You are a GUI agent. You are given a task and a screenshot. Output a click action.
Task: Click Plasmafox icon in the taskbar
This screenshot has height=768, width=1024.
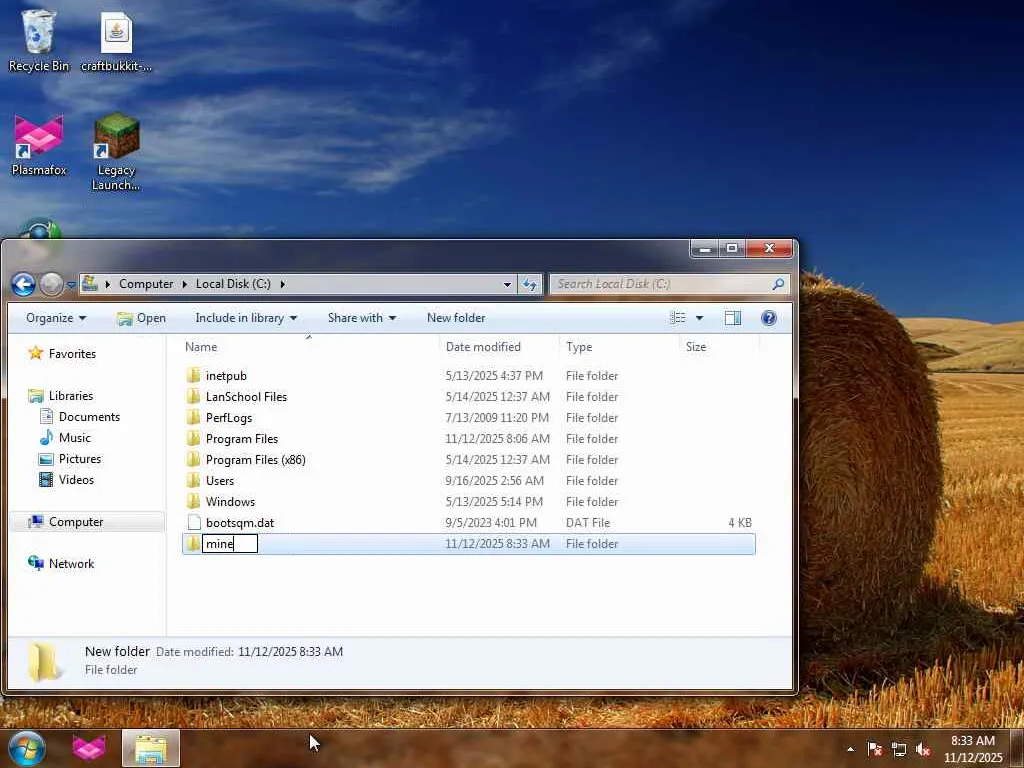(89, 749)
